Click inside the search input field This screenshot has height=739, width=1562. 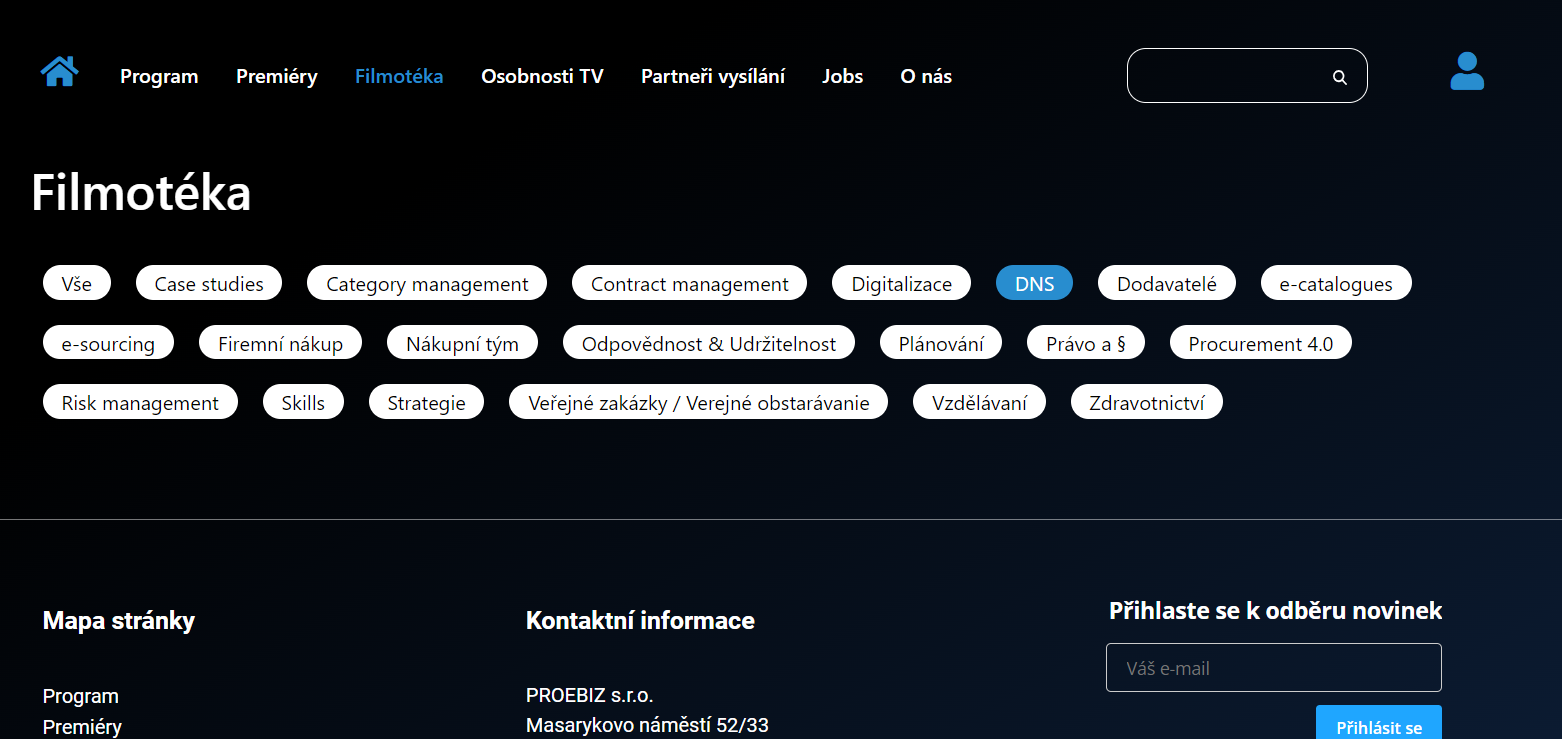(x=1230, y=76)
